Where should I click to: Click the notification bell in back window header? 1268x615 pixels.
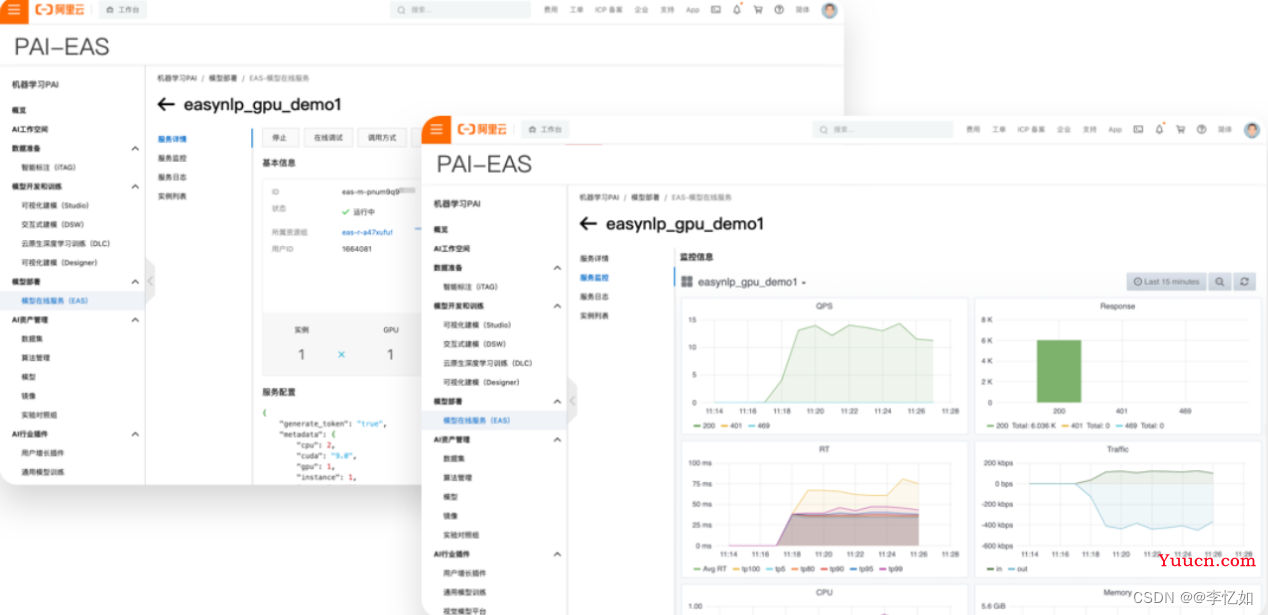pyautogui.click(x=737, y=9)
